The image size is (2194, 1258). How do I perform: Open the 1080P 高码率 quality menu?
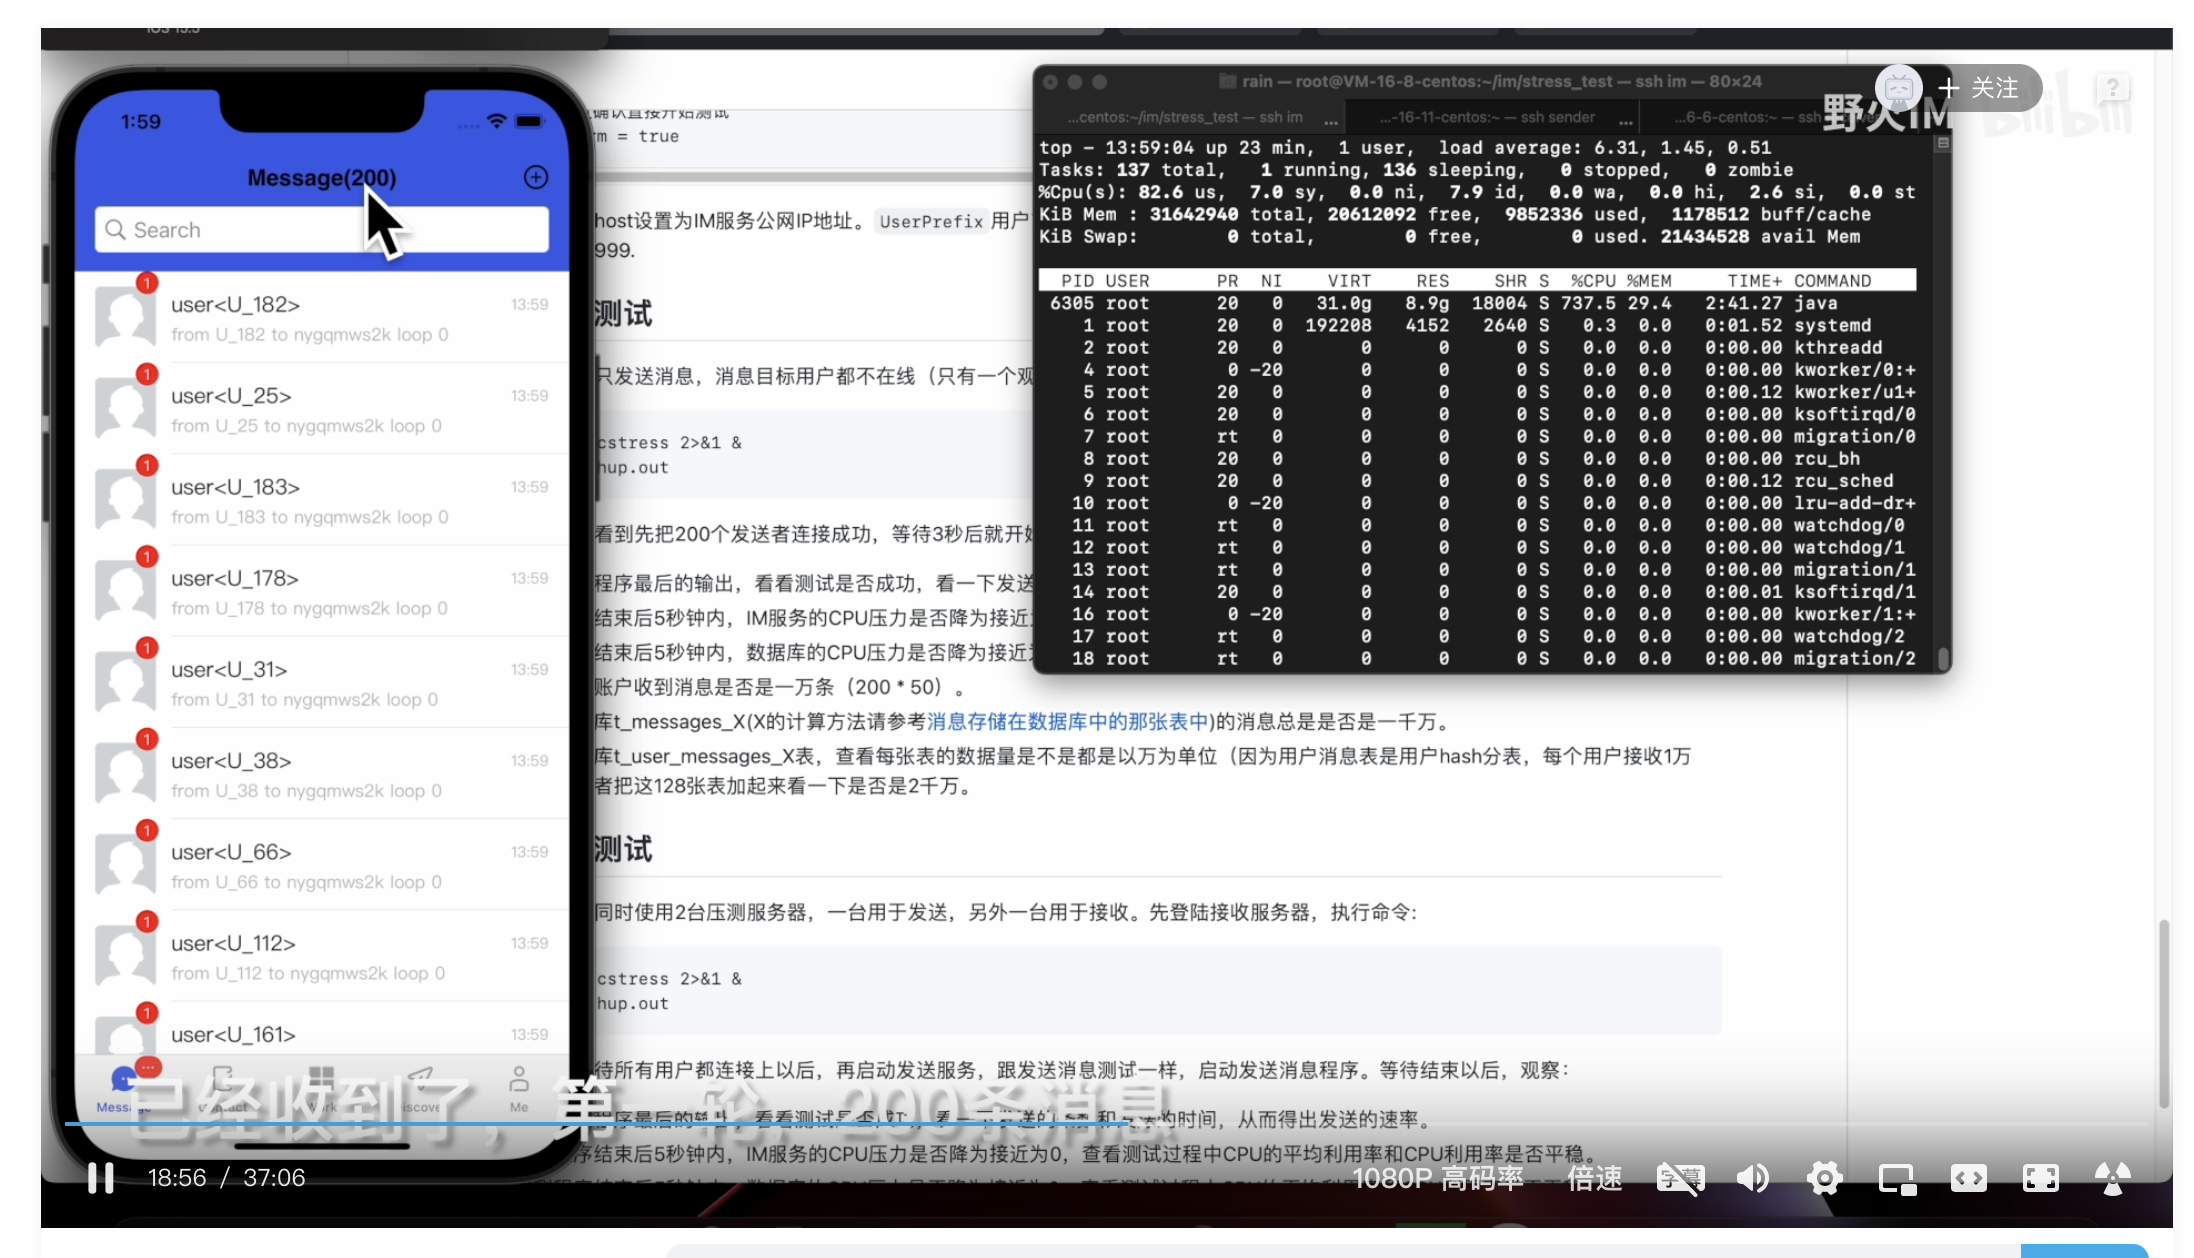1437,1179
